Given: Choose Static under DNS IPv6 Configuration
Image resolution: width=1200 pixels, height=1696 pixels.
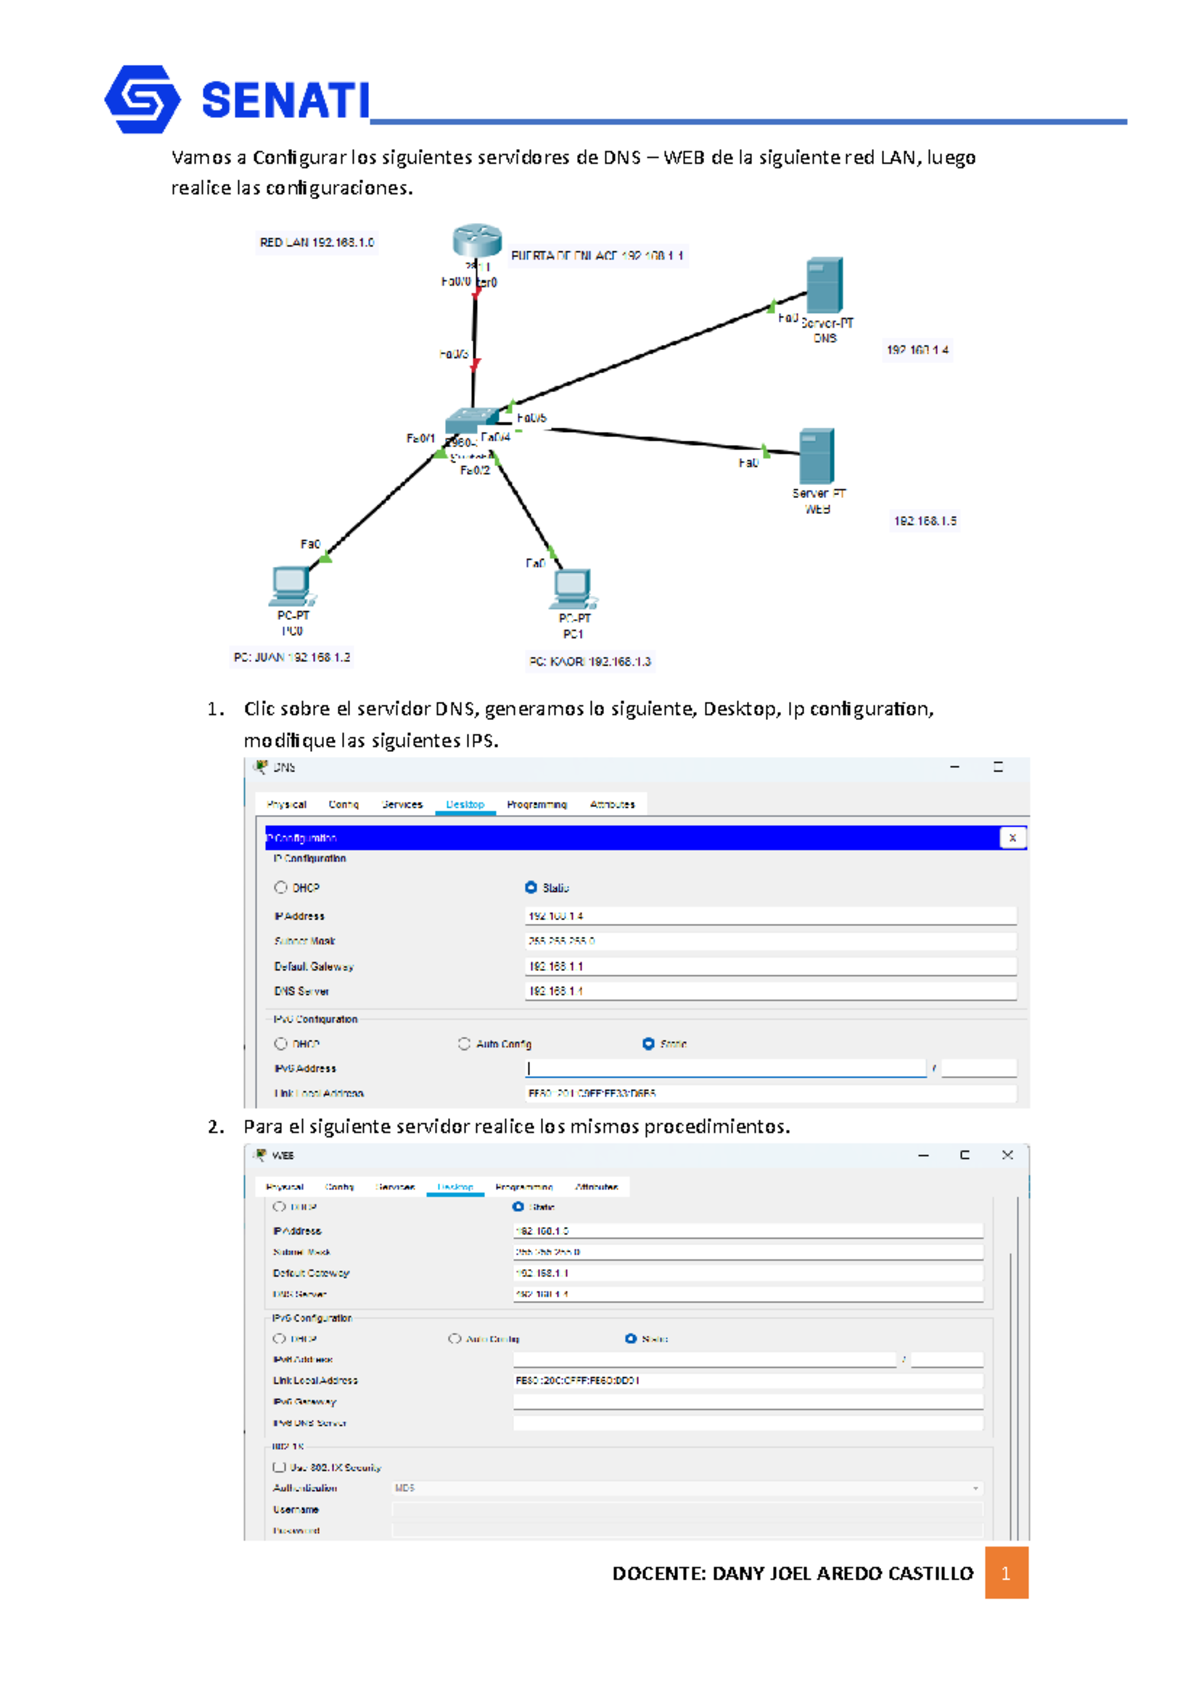Looking at the screenshot, I should tap(648, 1044).
